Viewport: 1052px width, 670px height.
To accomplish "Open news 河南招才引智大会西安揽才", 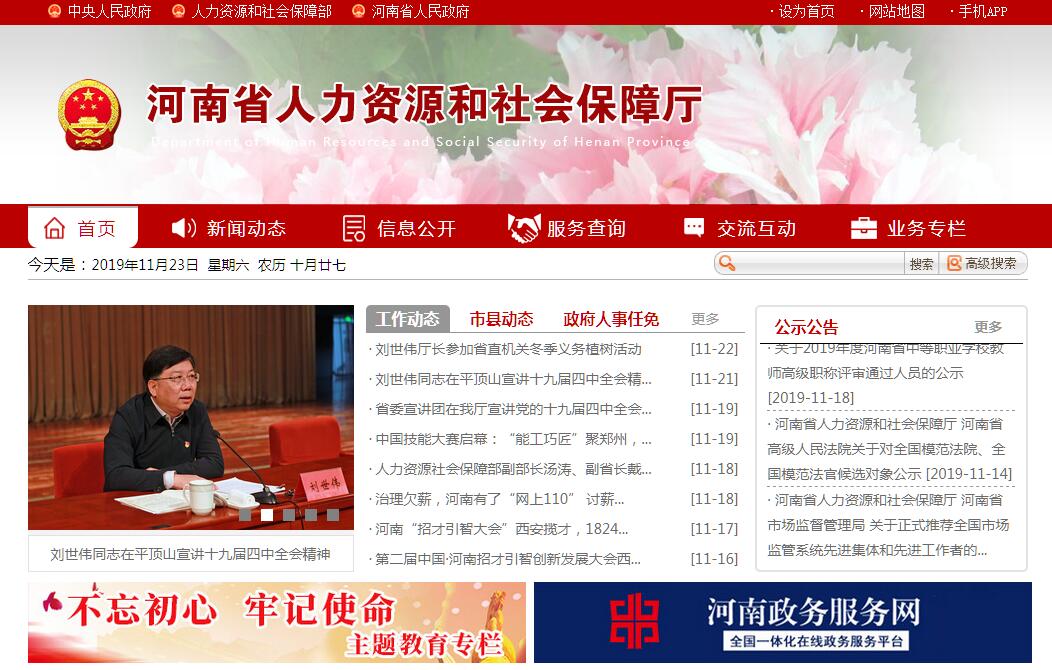I will (501, 528).
